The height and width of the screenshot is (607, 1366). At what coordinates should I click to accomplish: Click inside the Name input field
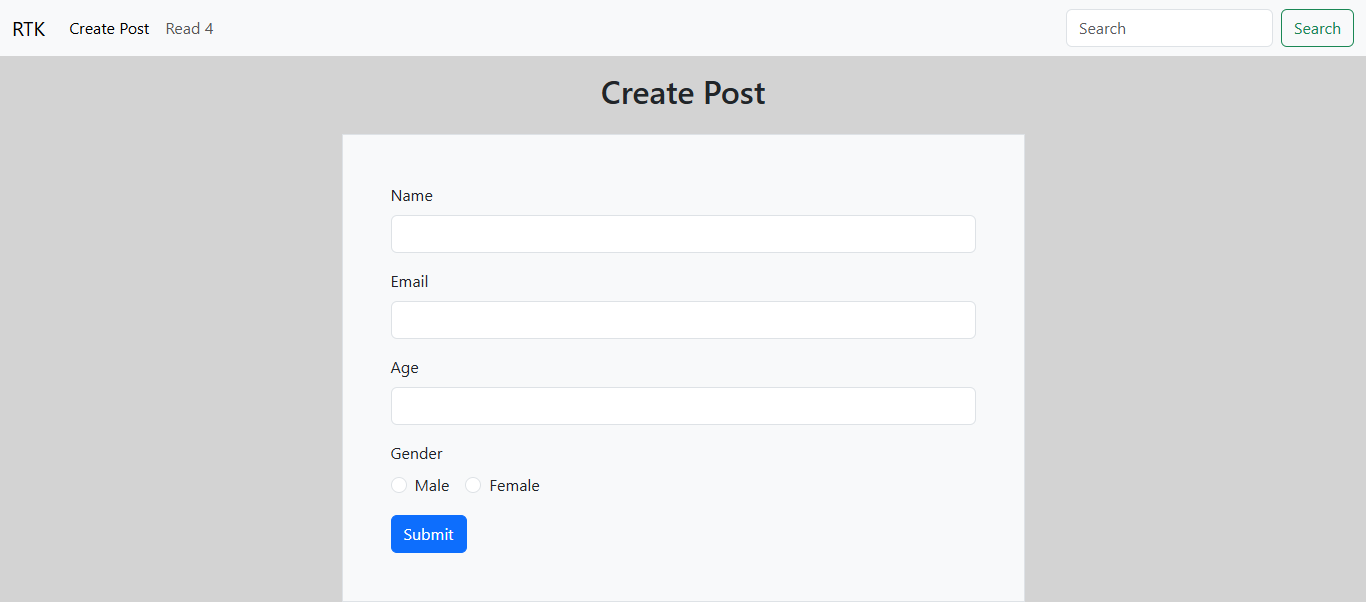682,234
